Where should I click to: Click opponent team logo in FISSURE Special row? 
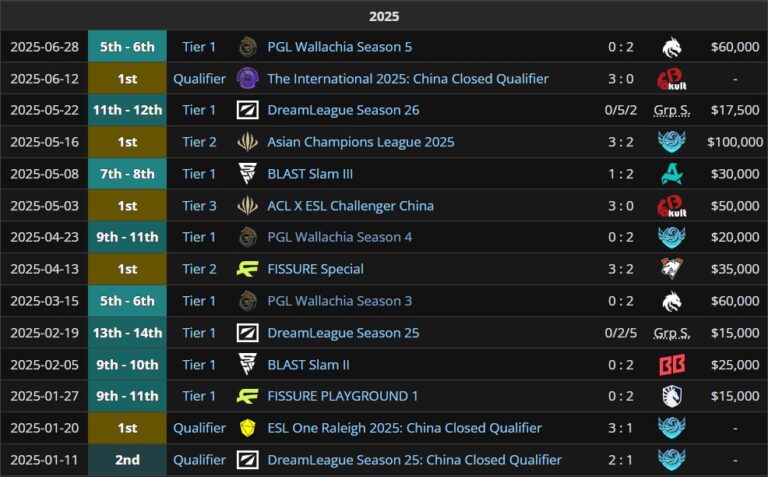click(671, 269)
